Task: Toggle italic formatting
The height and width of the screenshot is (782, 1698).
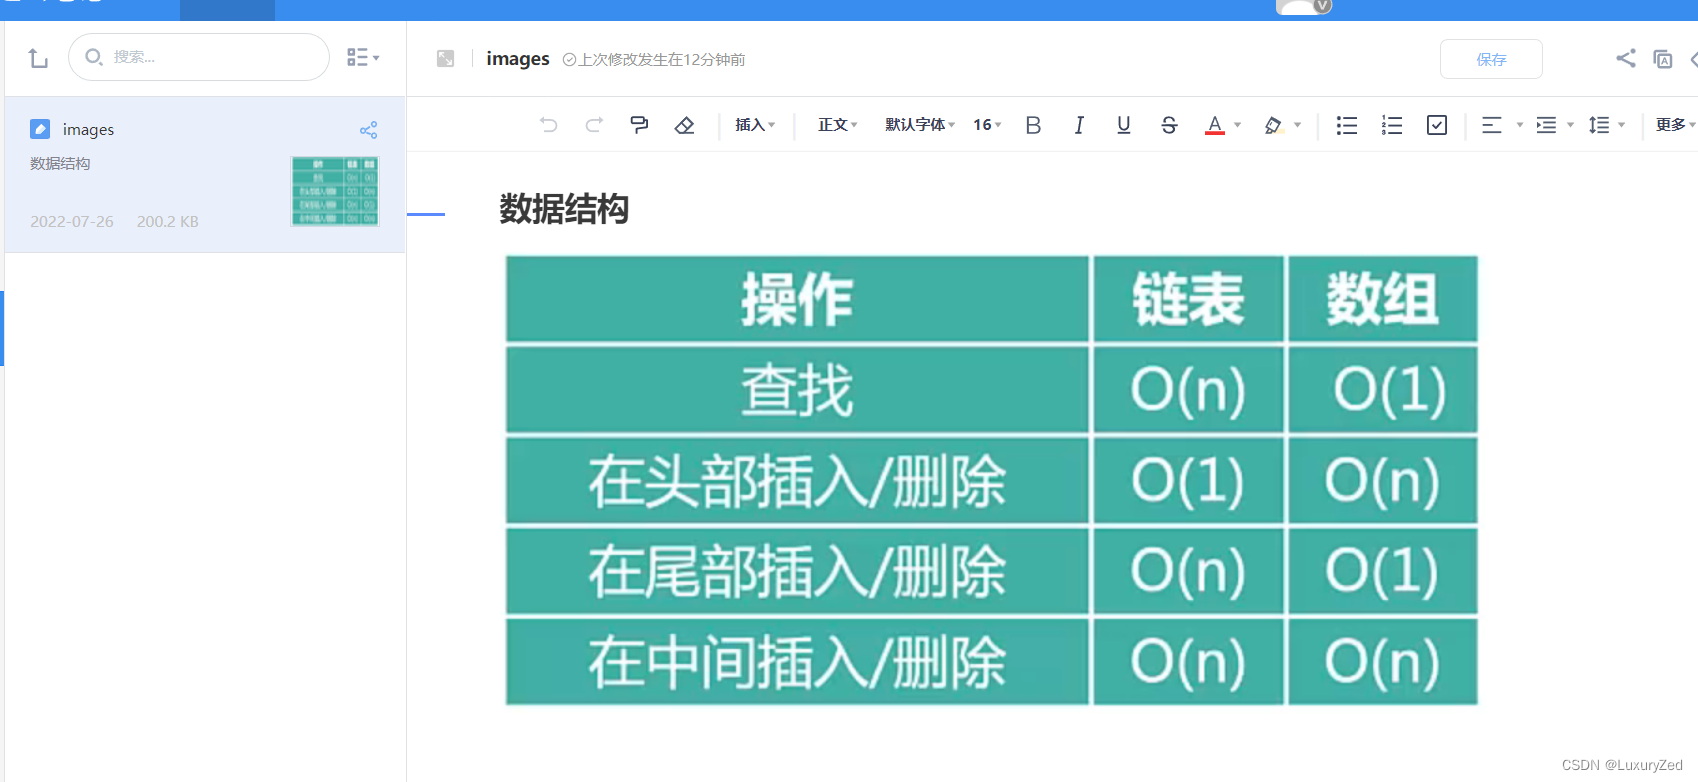Action: point(1079,125)
